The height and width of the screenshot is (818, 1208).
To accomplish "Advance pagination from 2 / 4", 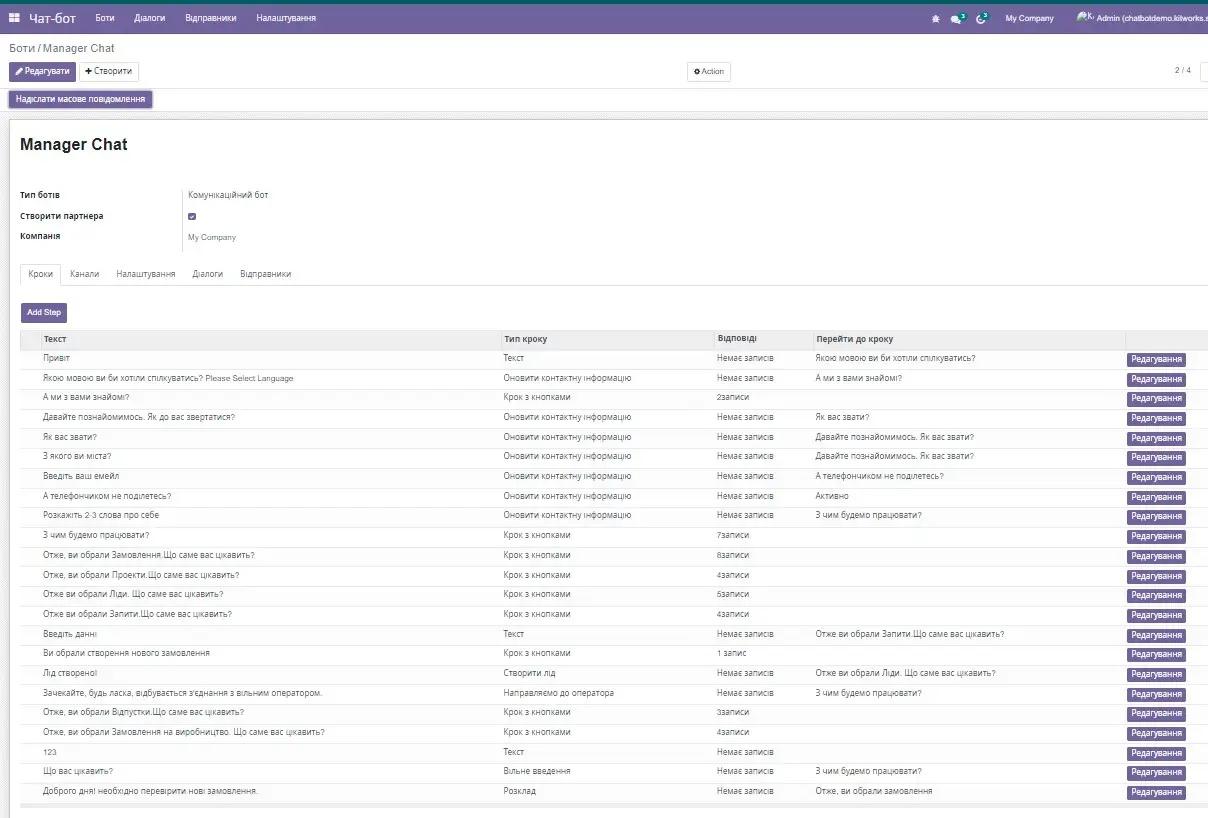I will coord(1202,71).
